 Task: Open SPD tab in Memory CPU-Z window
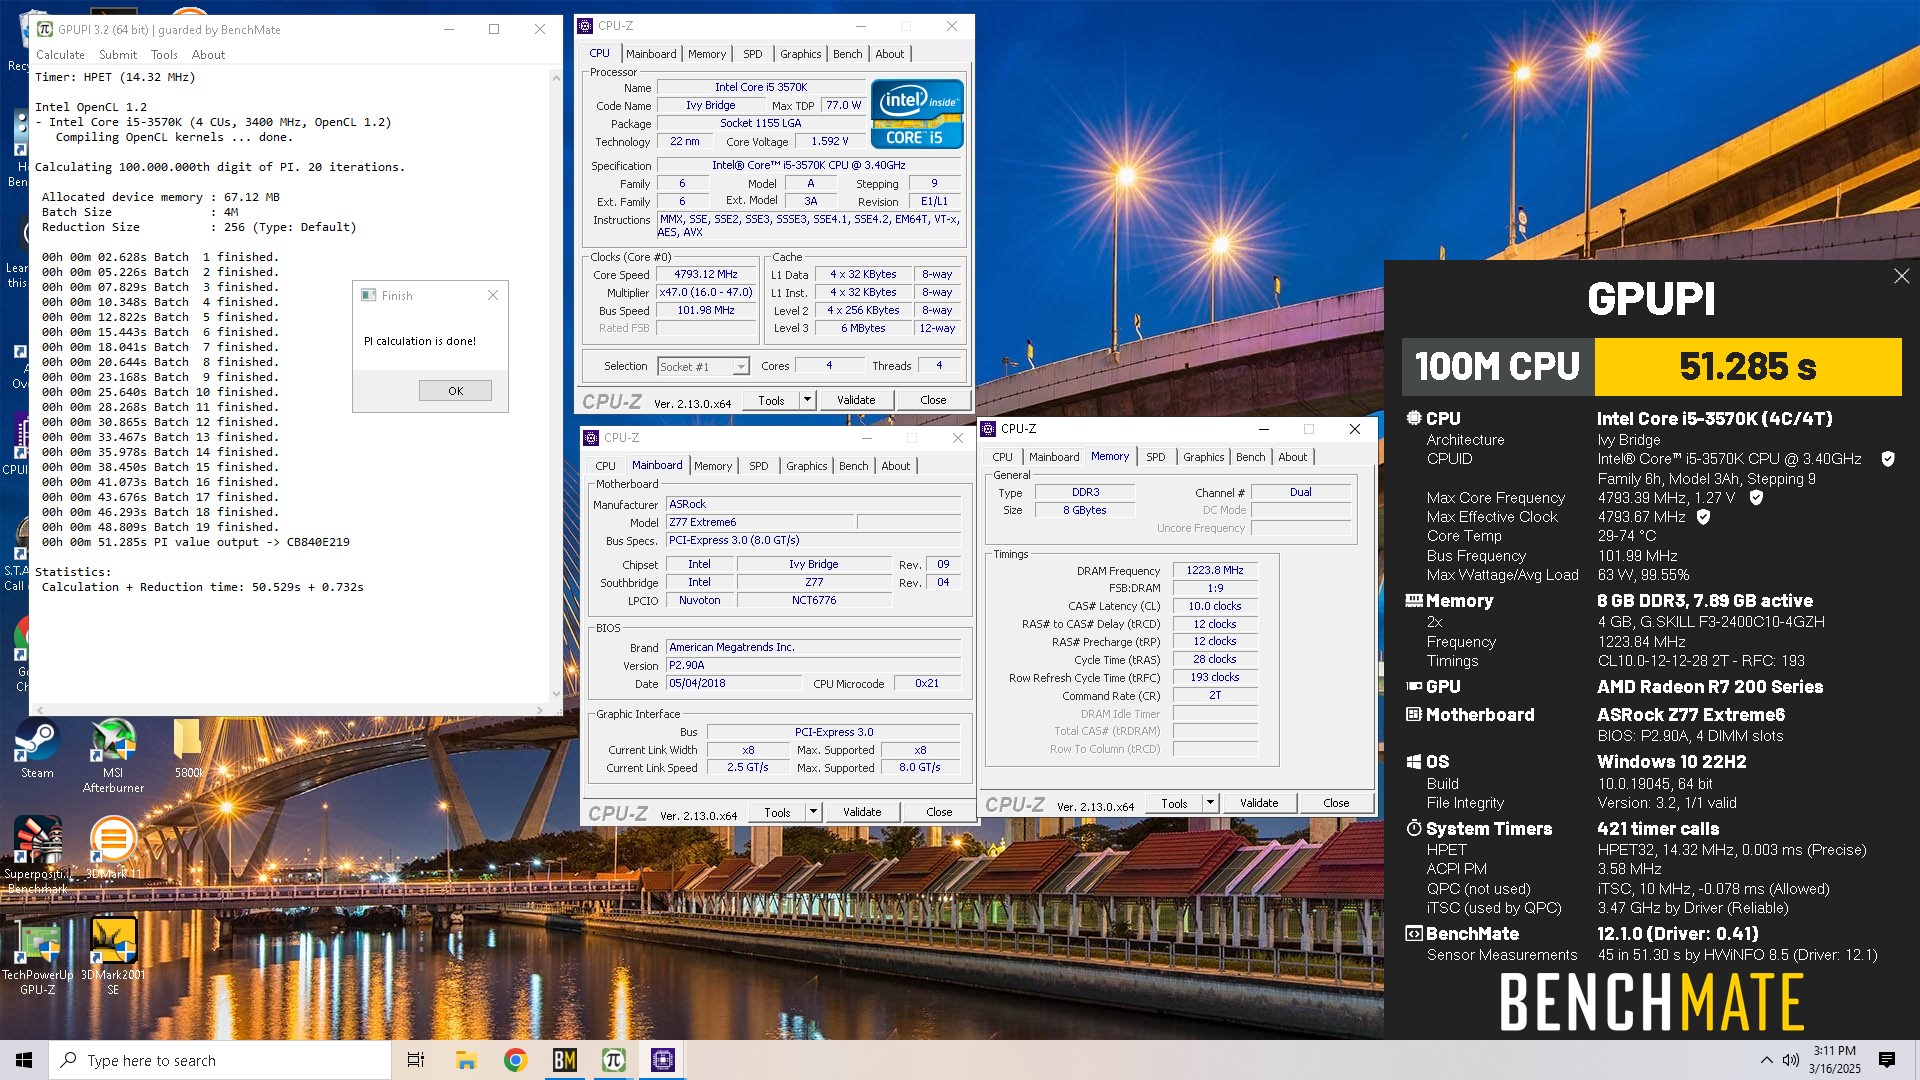(1155, 457)
